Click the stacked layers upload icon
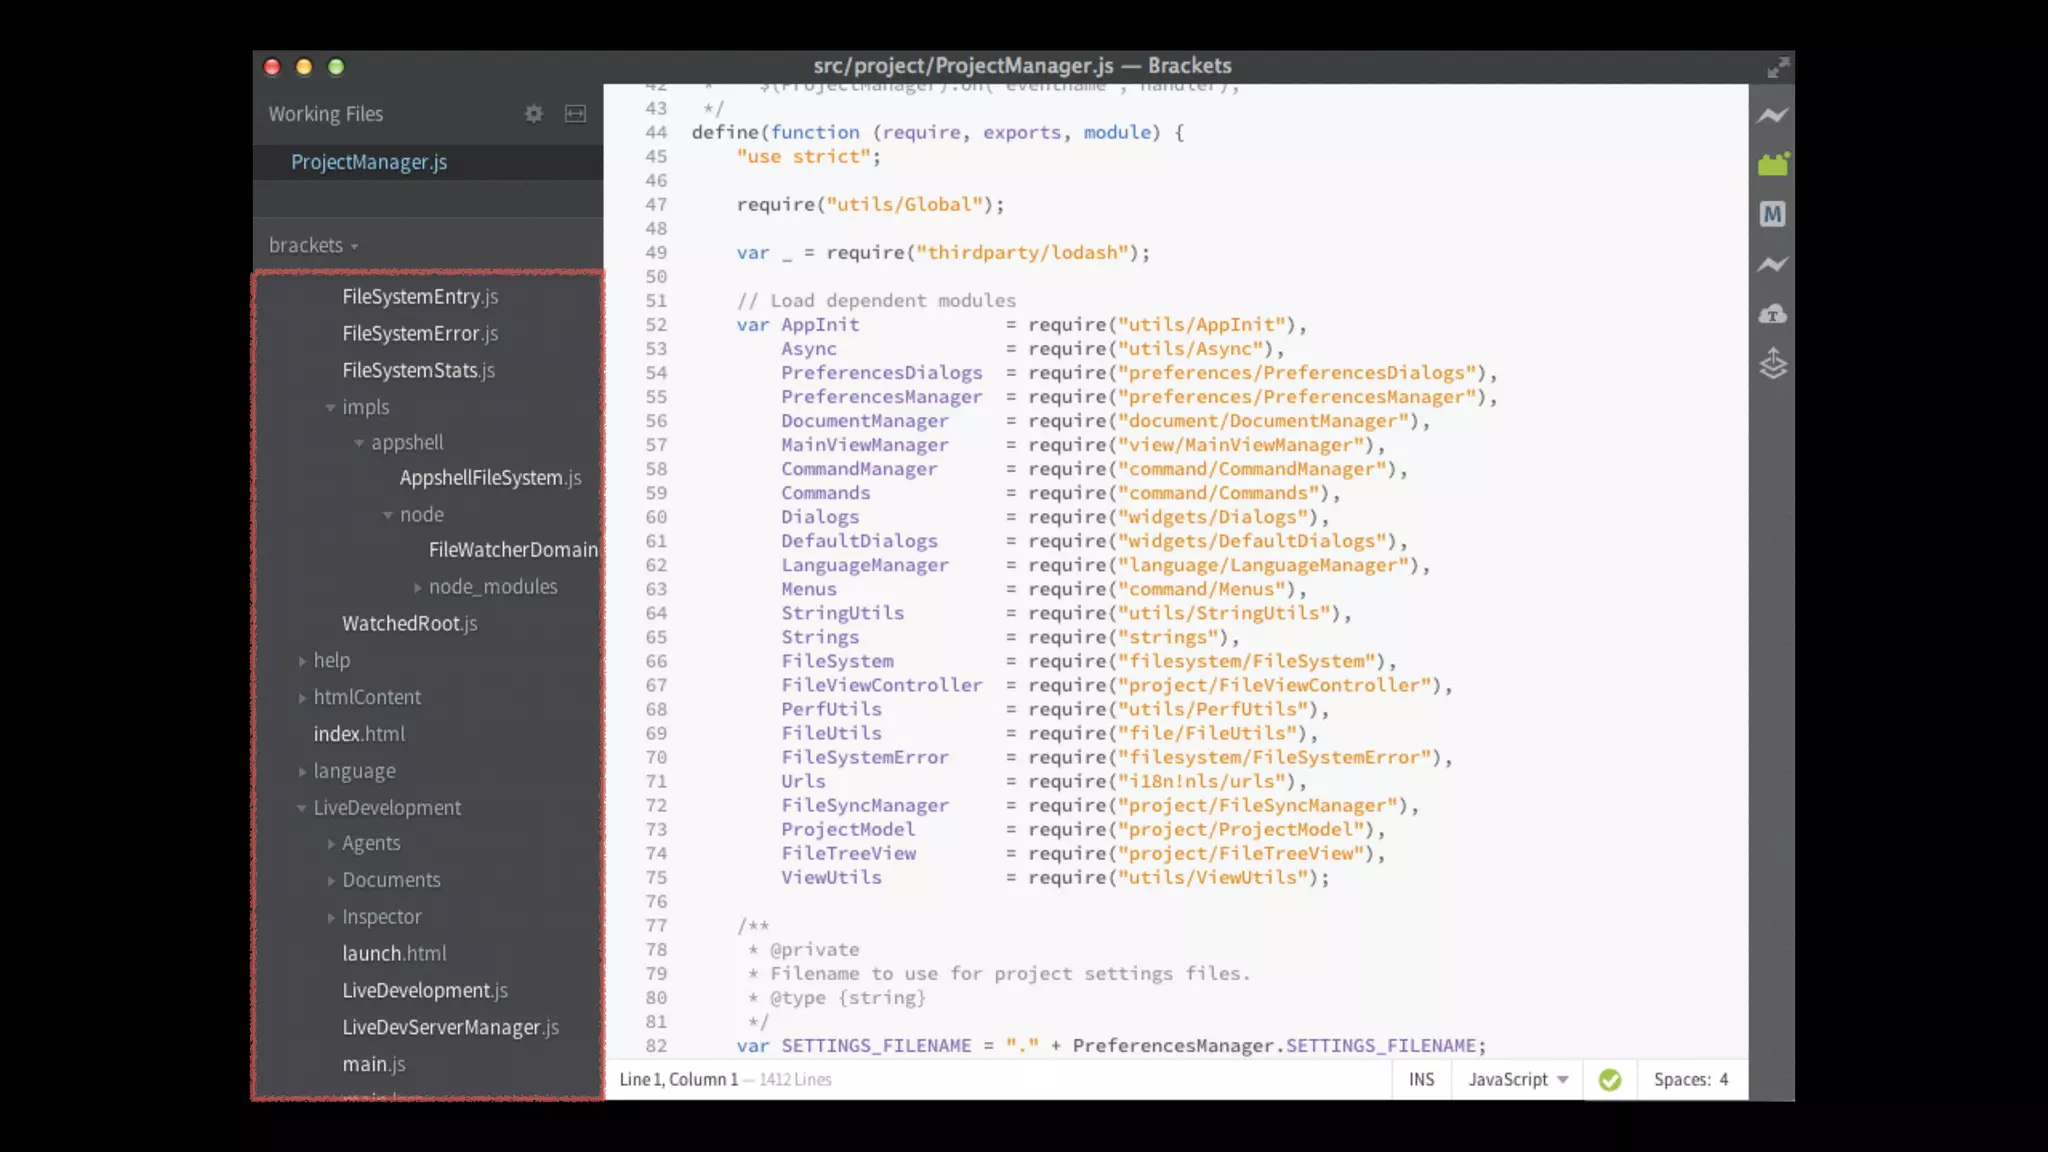Viewport: 2048px width, 1152px height. (x=1773, y=363)
